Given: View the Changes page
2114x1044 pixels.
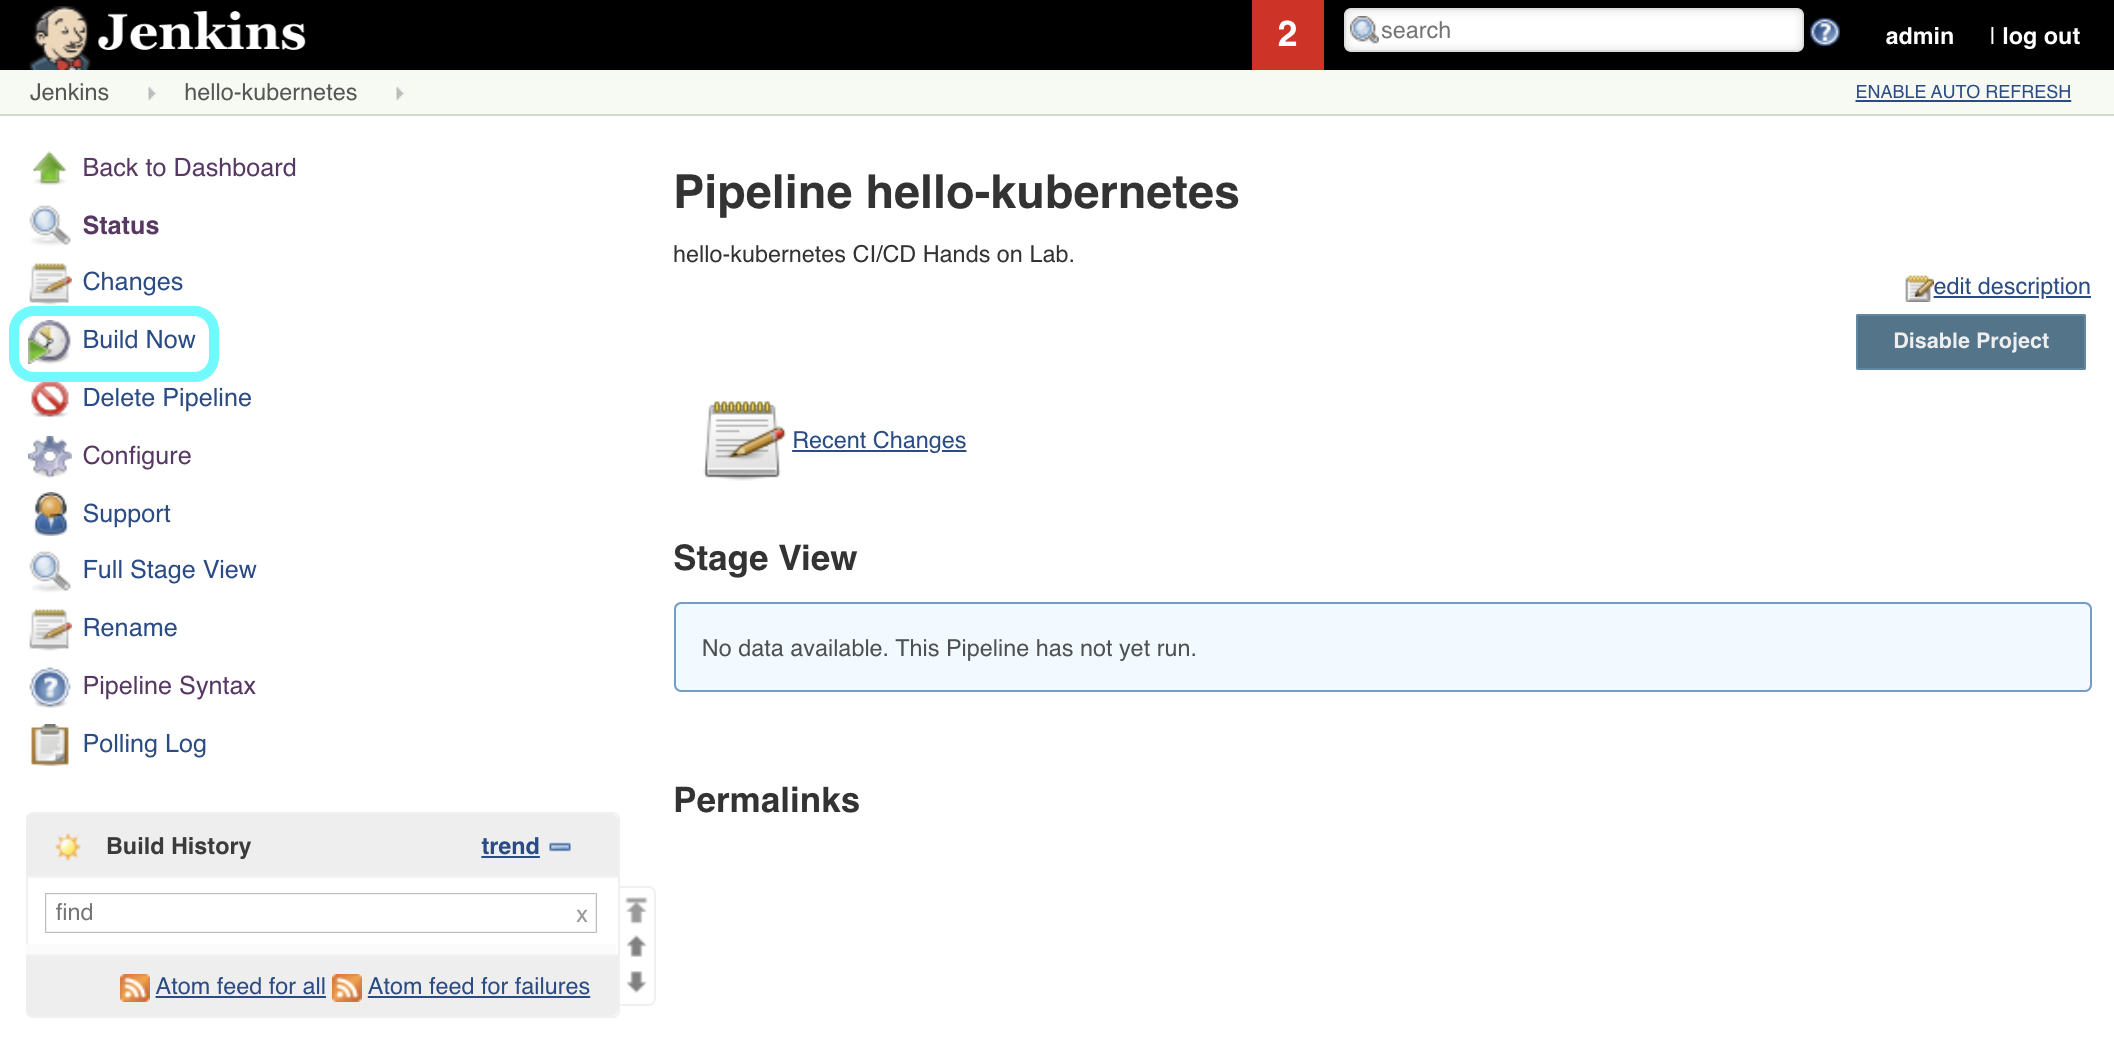Looking at the screenshot, I should click(x=133, y=282).
